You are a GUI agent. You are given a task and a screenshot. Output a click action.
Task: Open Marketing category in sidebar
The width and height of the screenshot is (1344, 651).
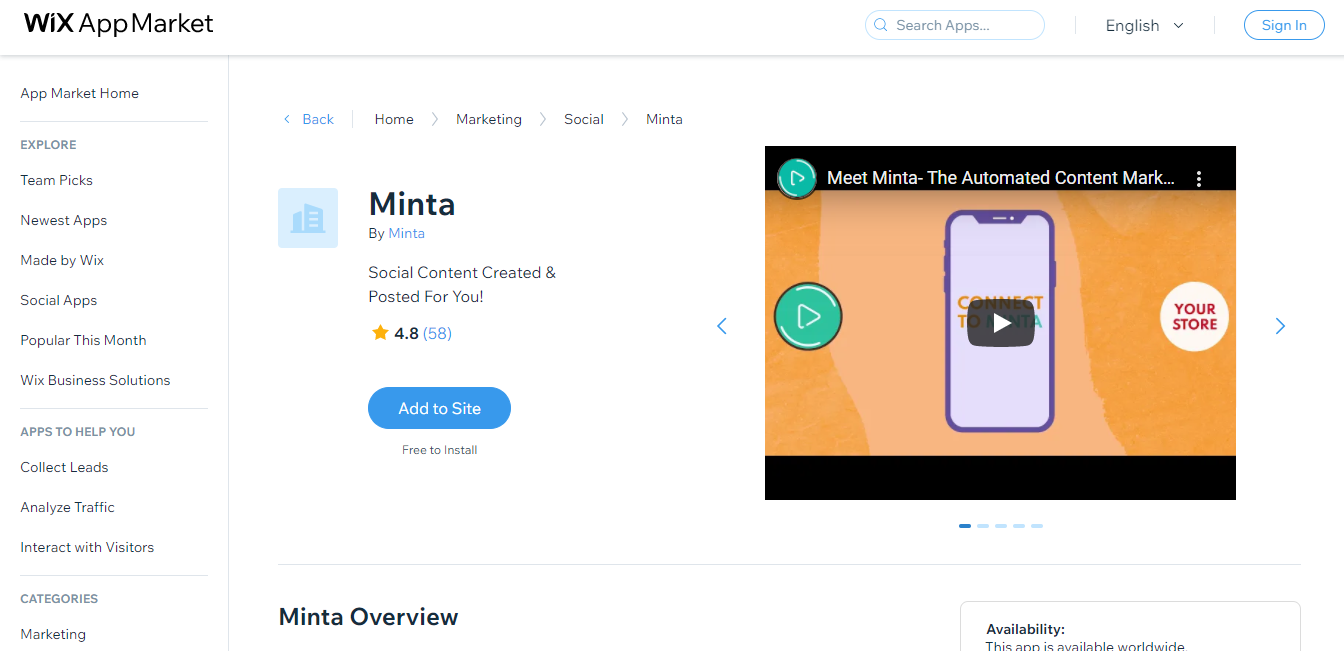(53, 634)
